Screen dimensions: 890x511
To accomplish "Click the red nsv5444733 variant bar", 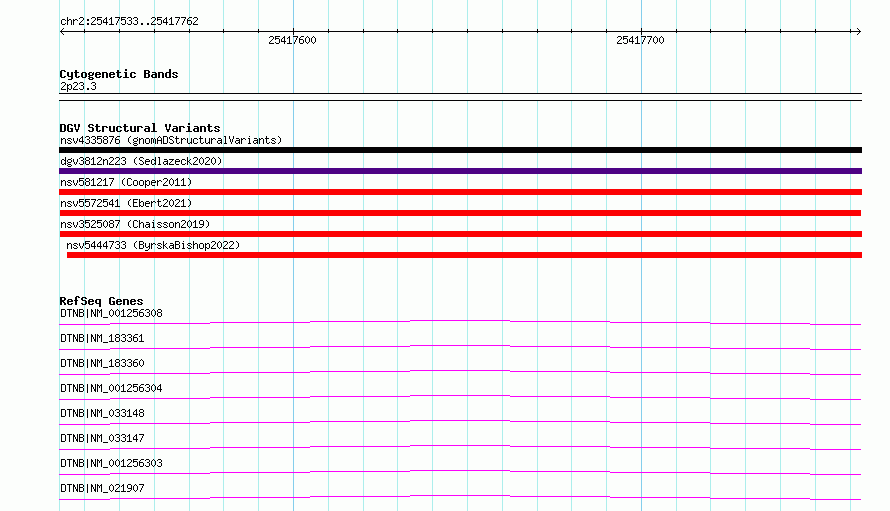I will (x=464, y=255).
